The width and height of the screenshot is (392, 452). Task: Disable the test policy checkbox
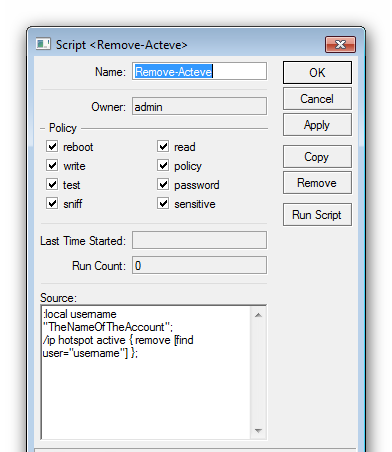coord(52,184)
